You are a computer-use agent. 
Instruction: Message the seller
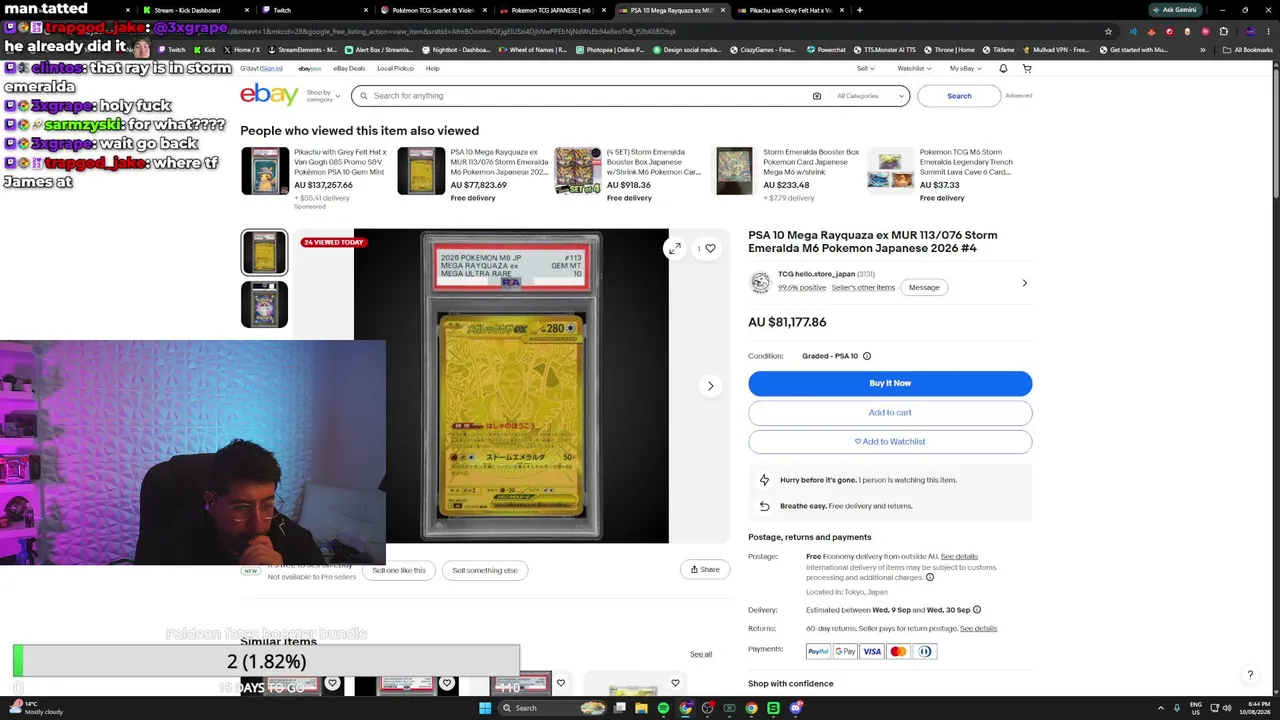[924, 287]
